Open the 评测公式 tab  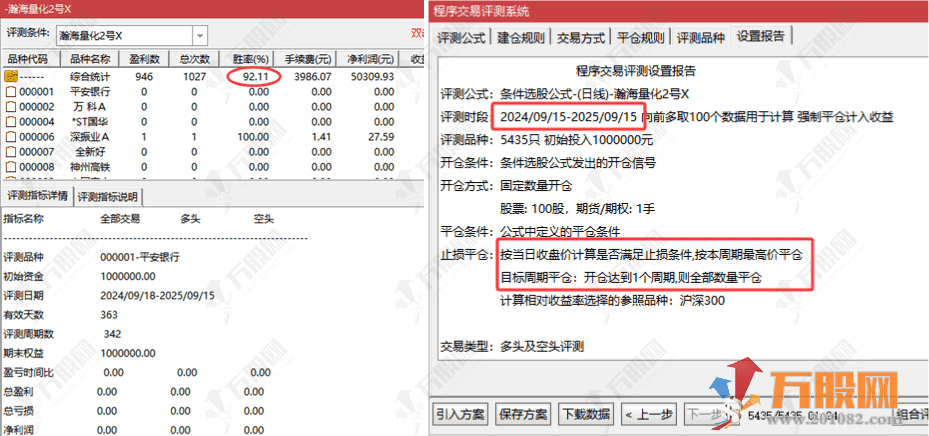(x=462, y=37)
